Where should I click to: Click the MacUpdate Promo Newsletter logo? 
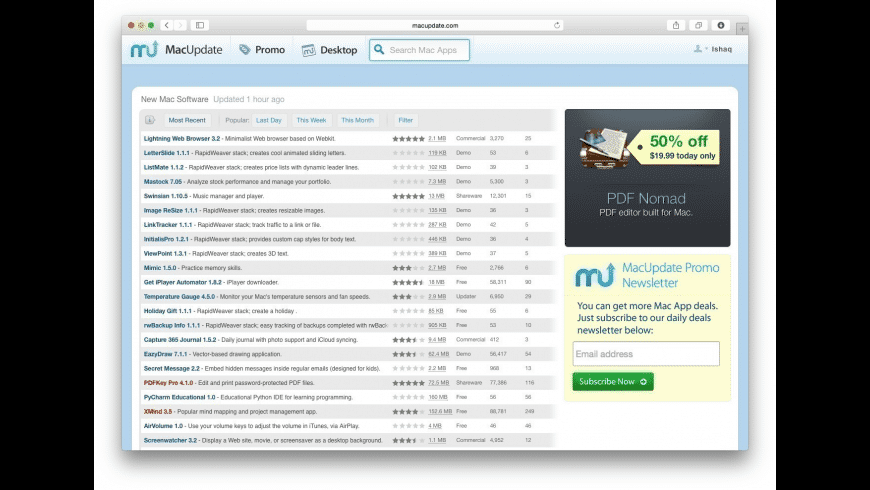tap(595, 275)
